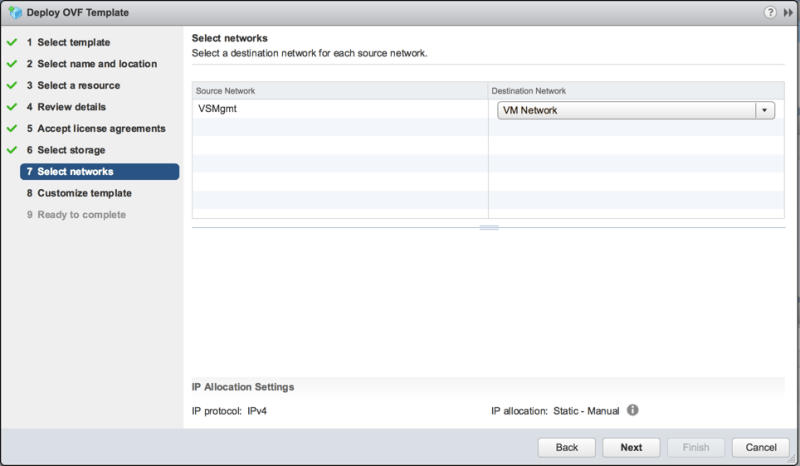The image size is (800, 466).
Task: Click the help question mark icon
Action: point(769,12)
